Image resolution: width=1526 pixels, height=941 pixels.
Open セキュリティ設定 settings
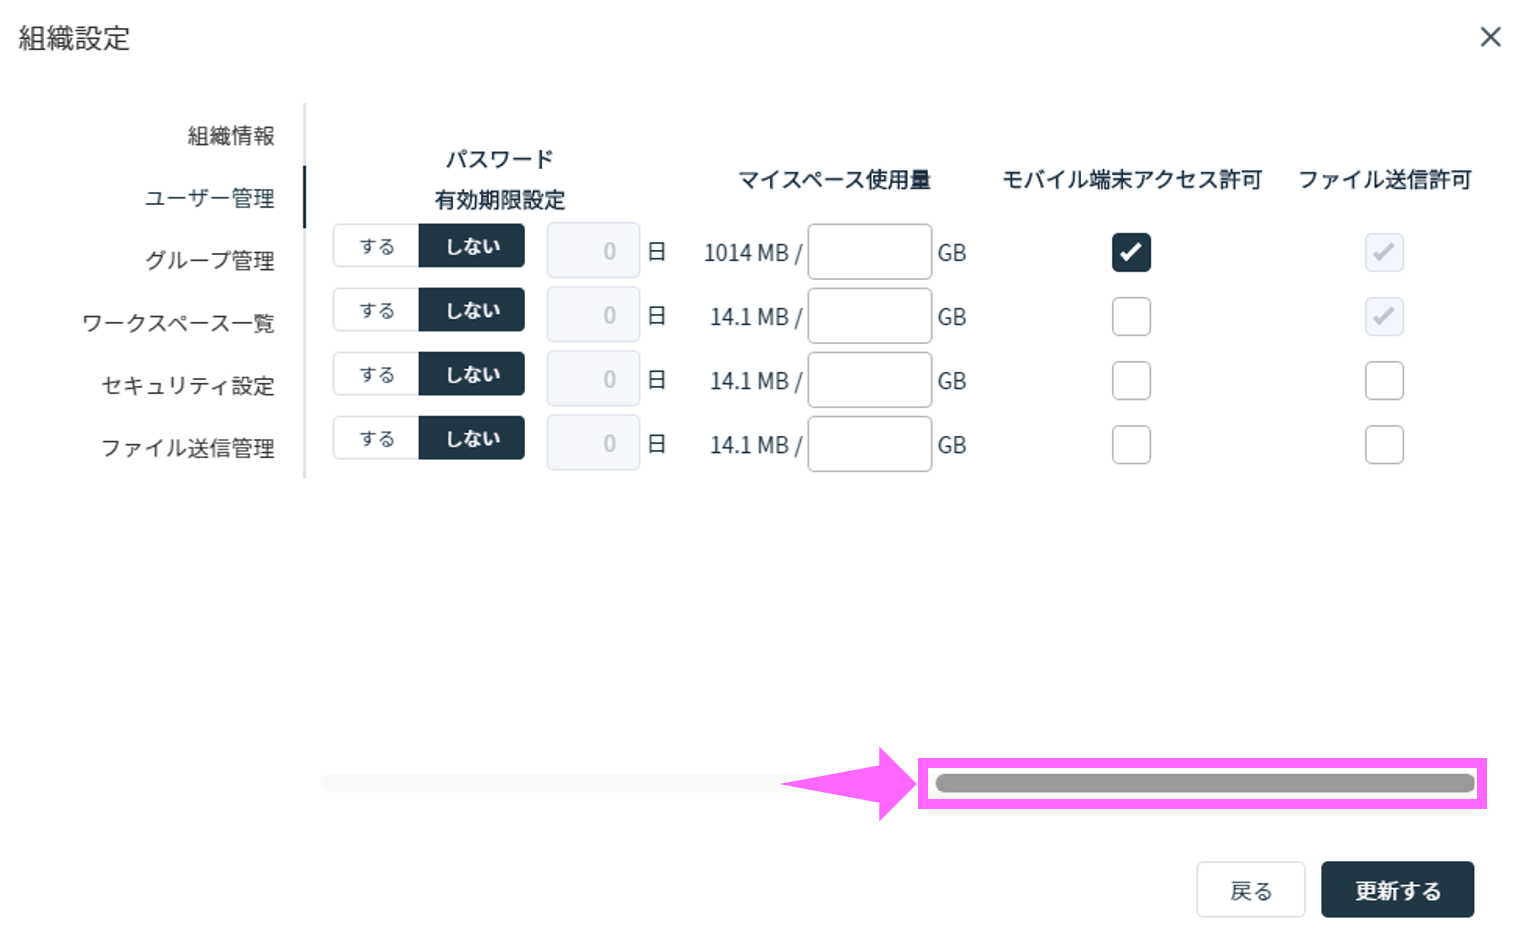tap(187, 386)
